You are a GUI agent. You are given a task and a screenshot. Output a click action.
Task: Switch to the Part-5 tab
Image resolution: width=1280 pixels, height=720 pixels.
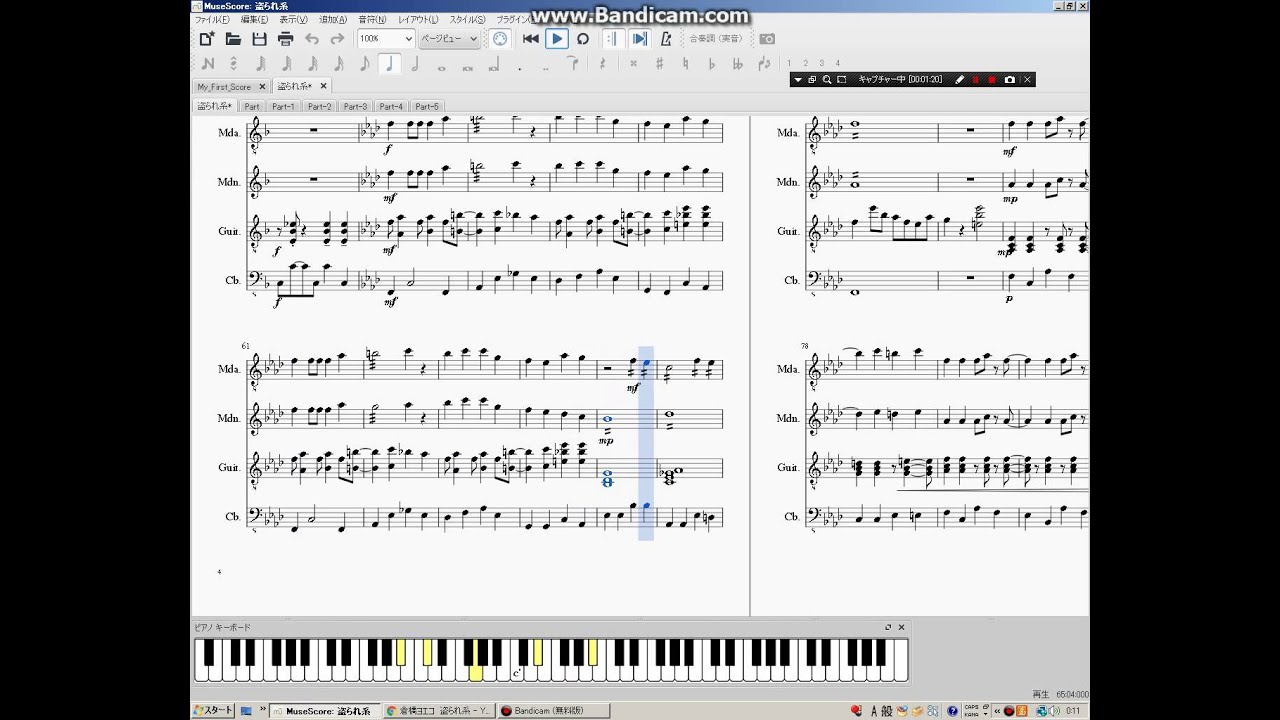click(x=427, y=106)
